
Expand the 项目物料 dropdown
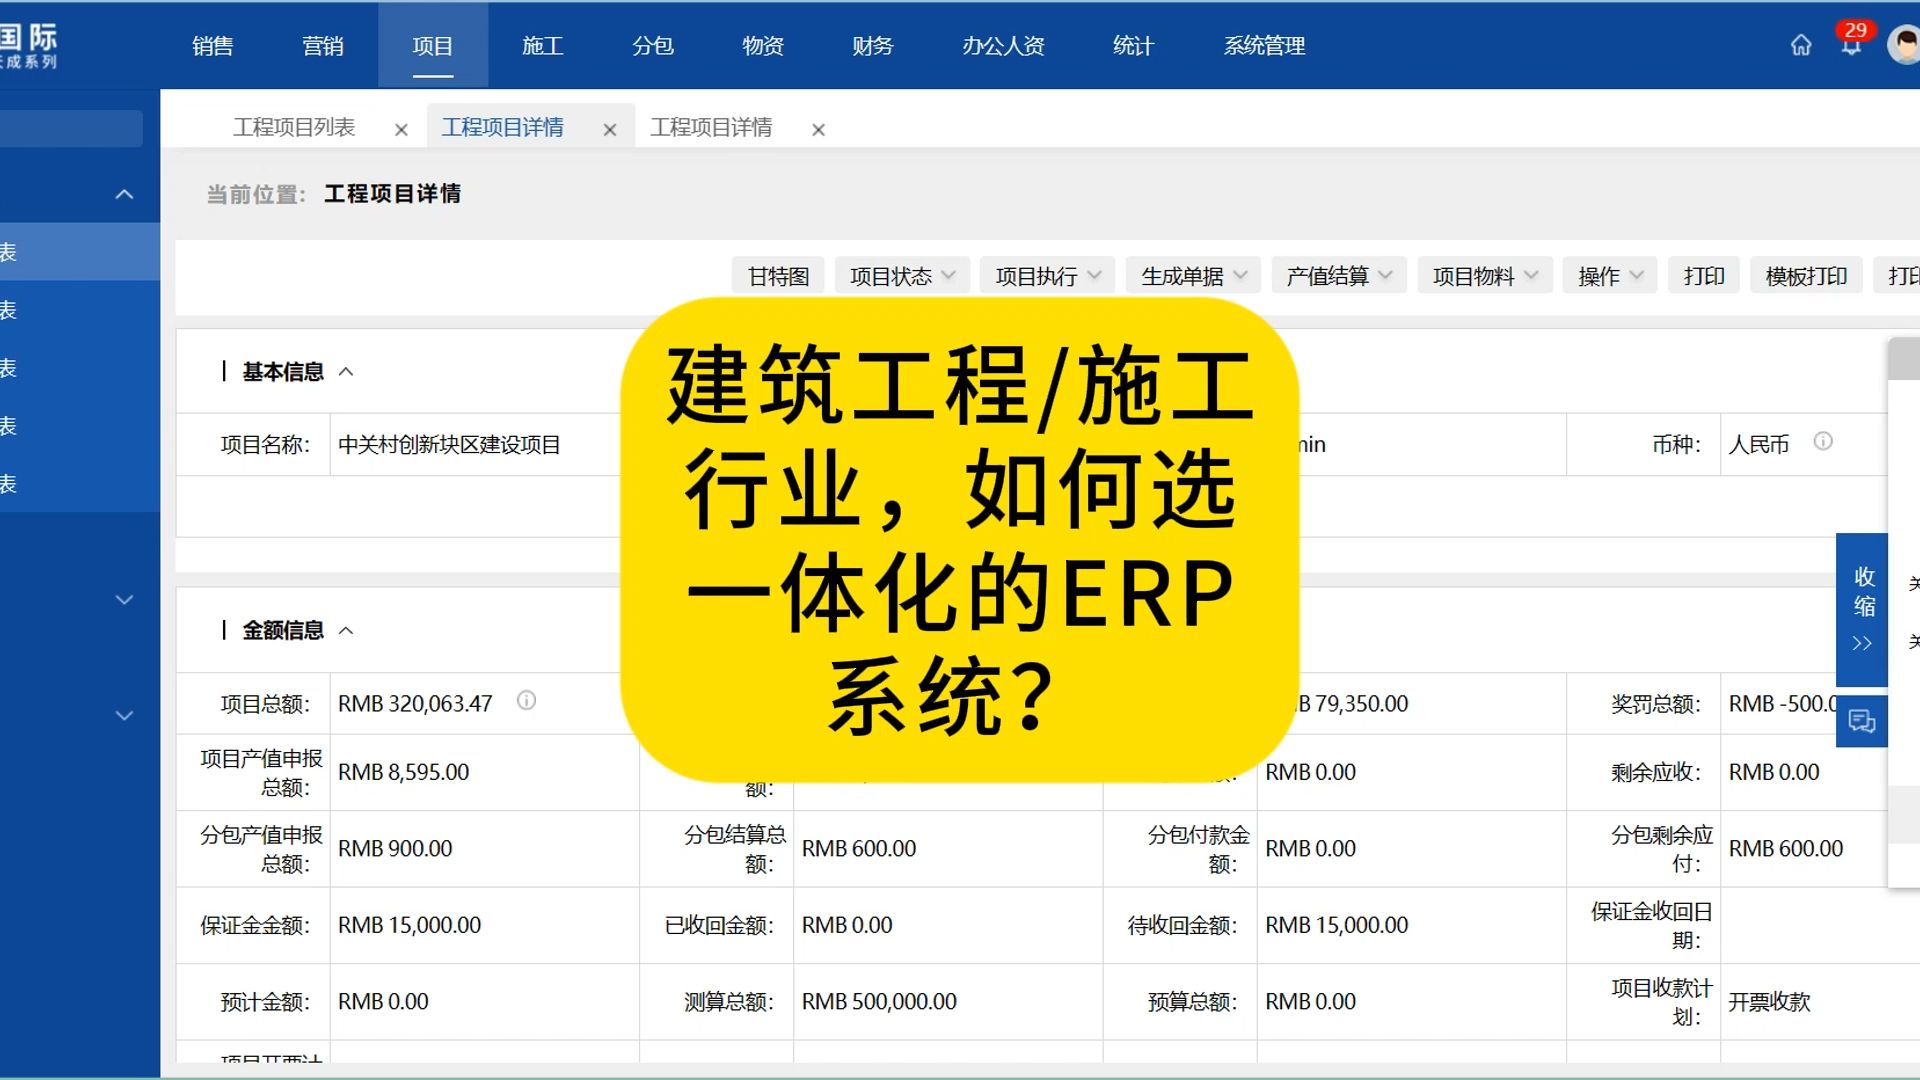pyautogui.click(x=1485, y=276)
